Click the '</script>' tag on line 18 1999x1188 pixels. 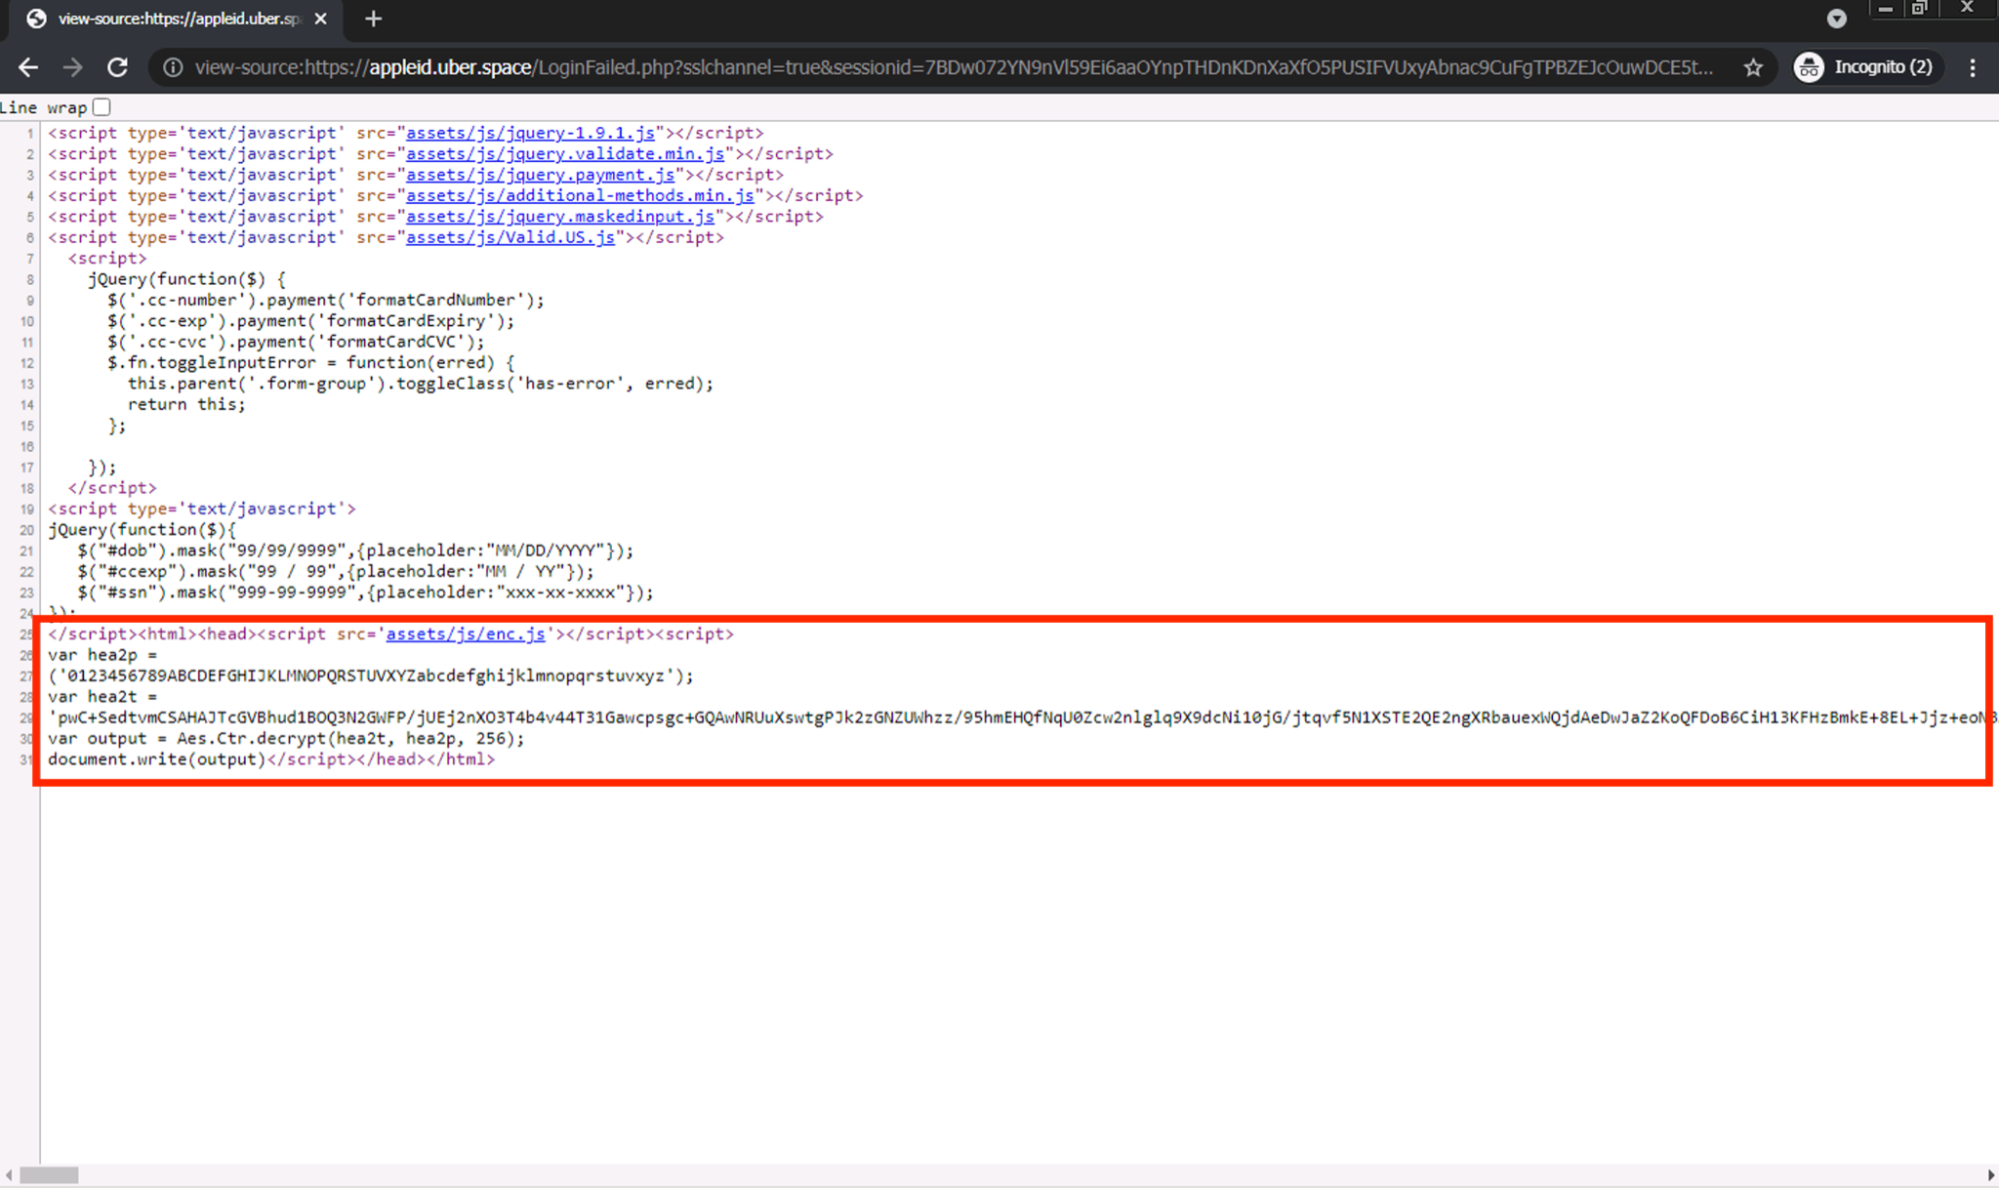[x=112, y=488]
